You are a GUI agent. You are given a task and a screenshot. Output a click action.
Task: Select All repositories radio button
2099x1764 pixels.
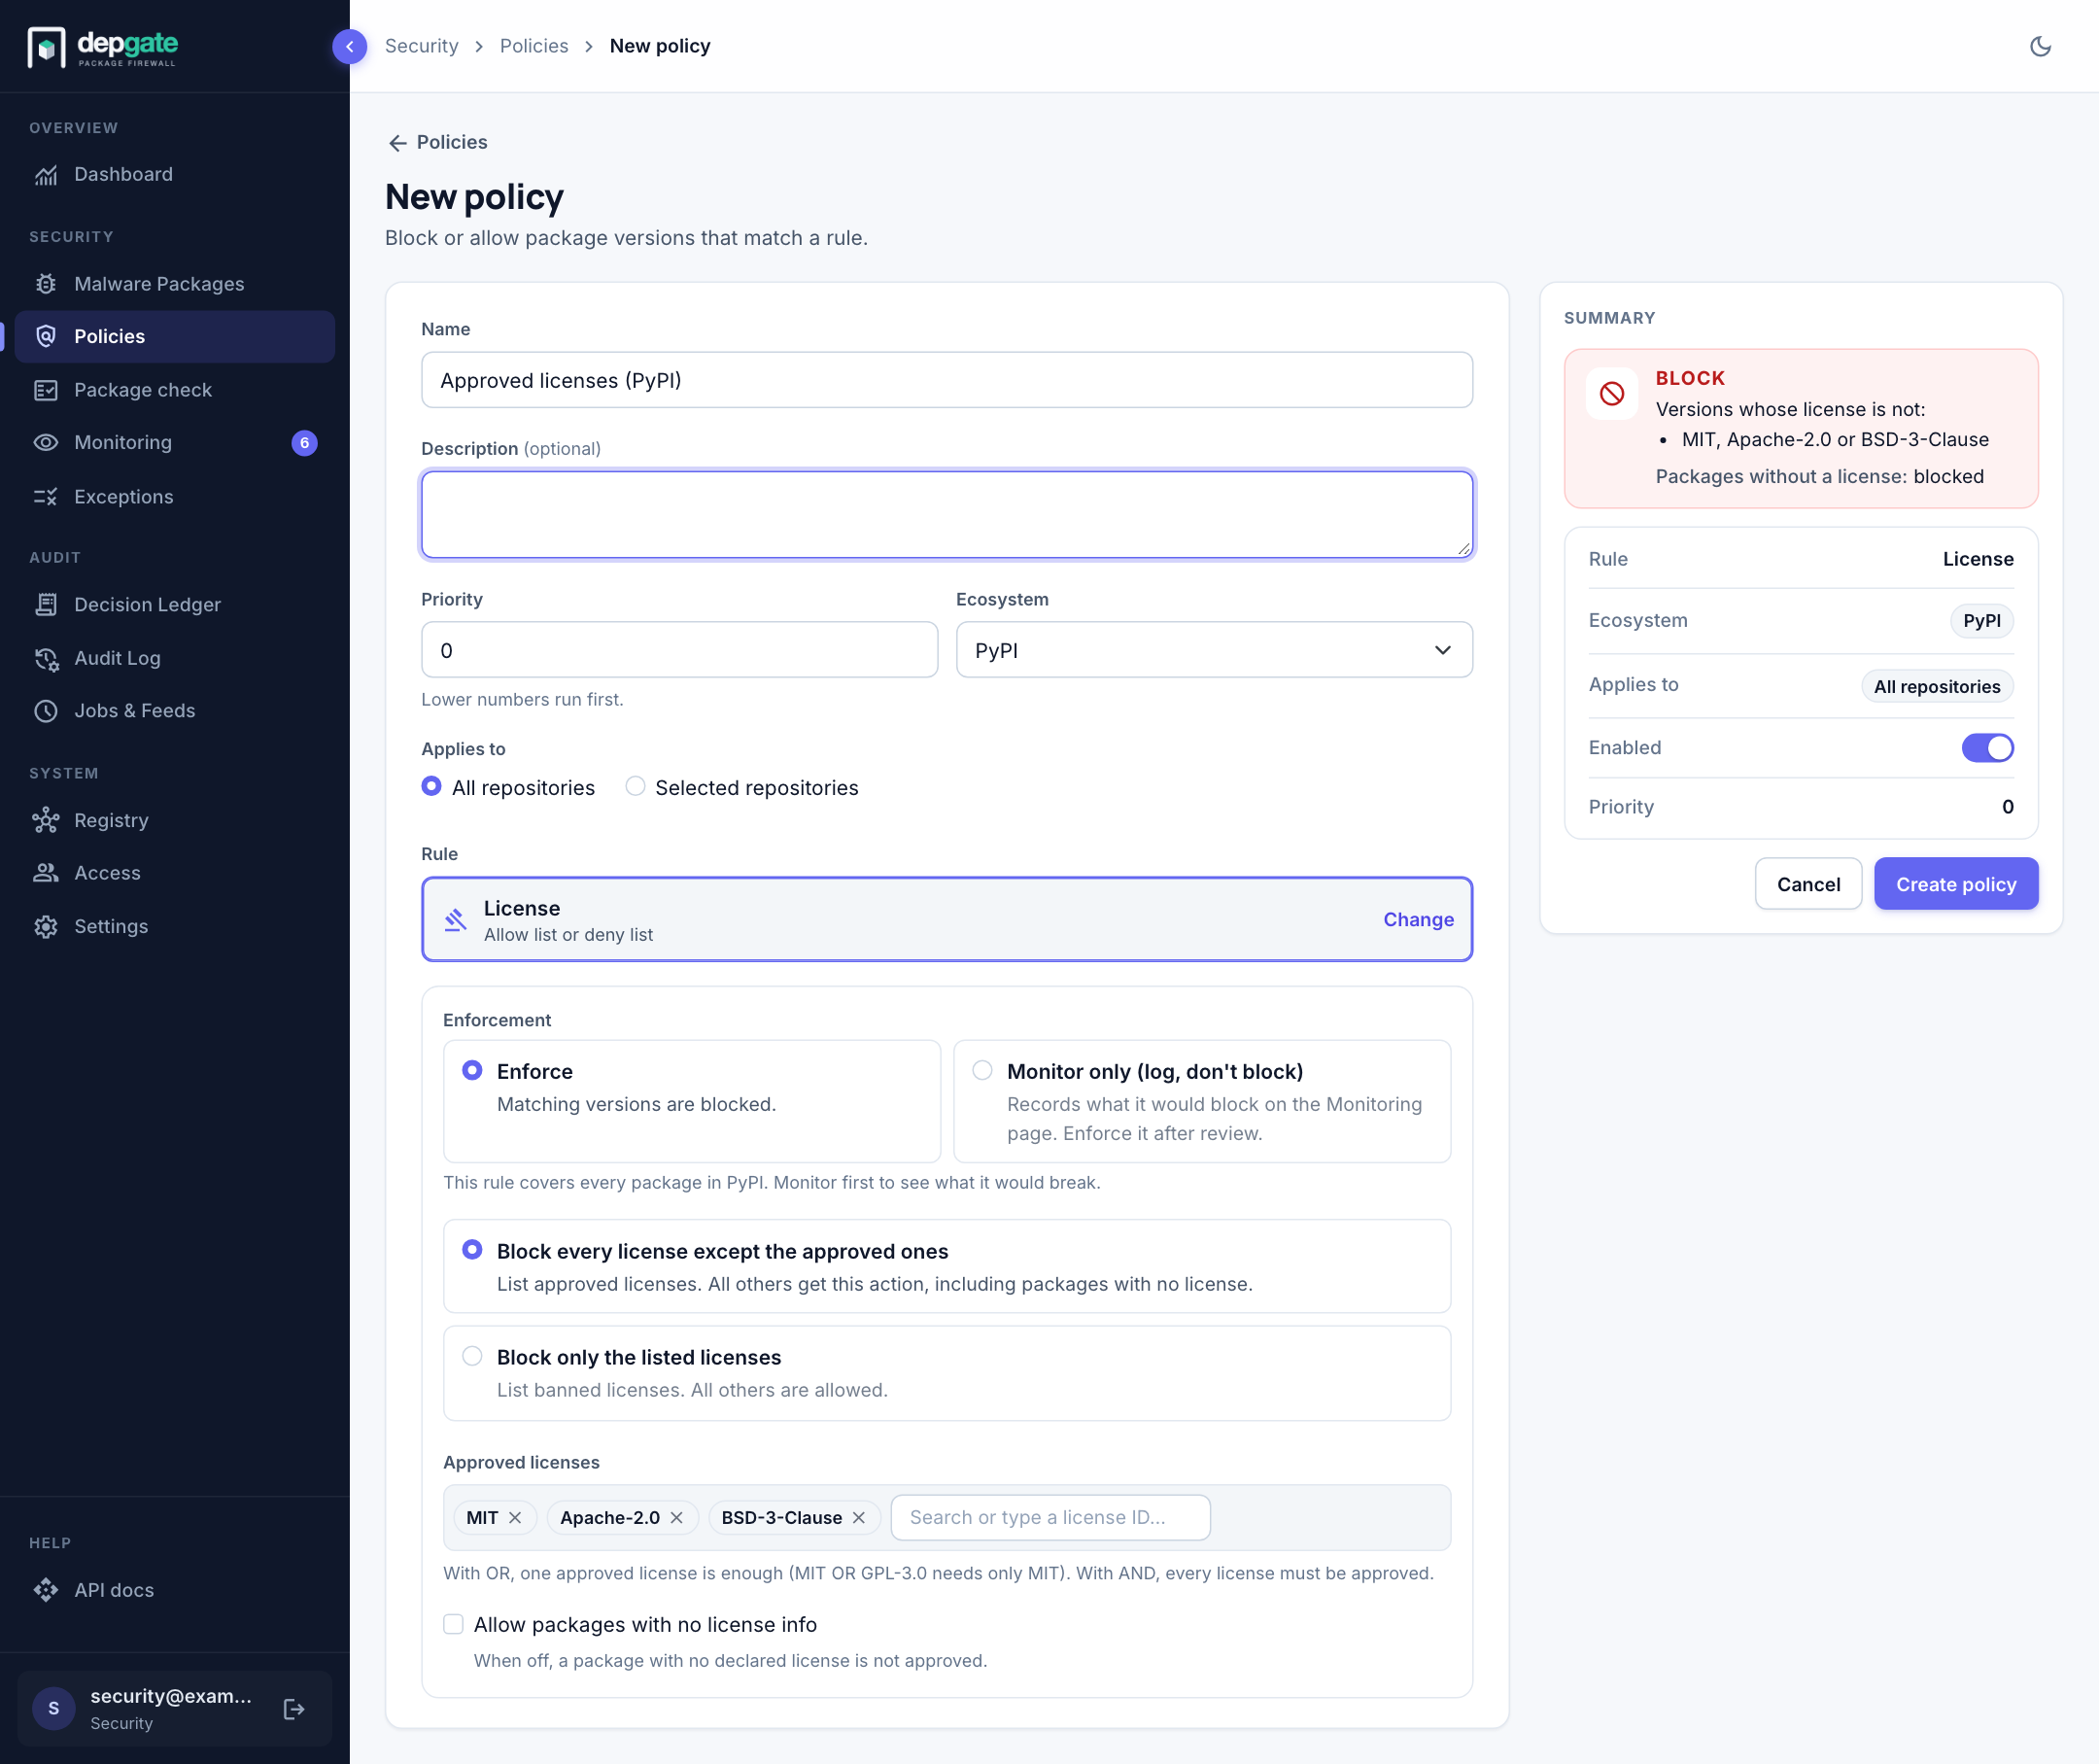click(431, 787)
